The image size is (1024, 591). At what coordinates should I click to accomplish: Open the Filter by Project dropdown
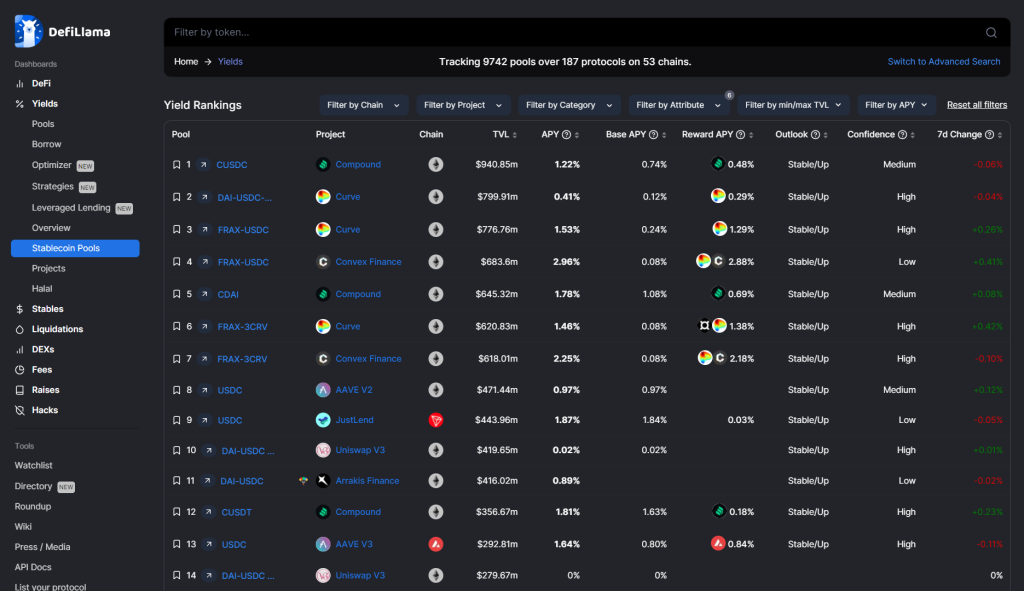click(462, 105)
